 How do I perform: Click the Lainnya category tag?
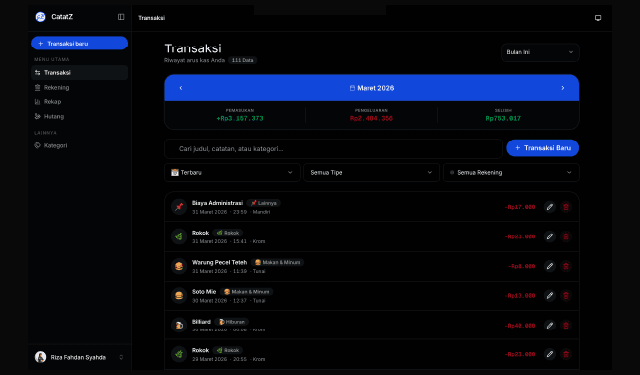(x=264, y=203)
